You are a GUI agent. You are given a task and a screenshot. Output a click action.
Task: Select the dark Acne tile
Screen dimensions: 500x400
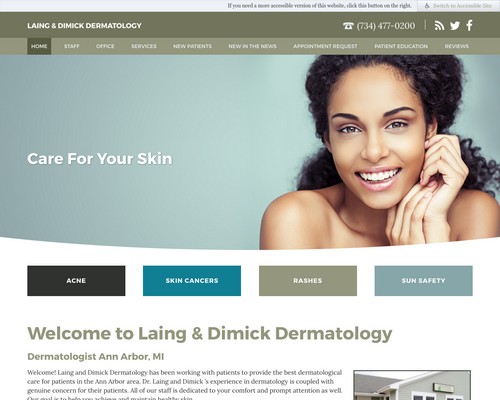point(76,281)
